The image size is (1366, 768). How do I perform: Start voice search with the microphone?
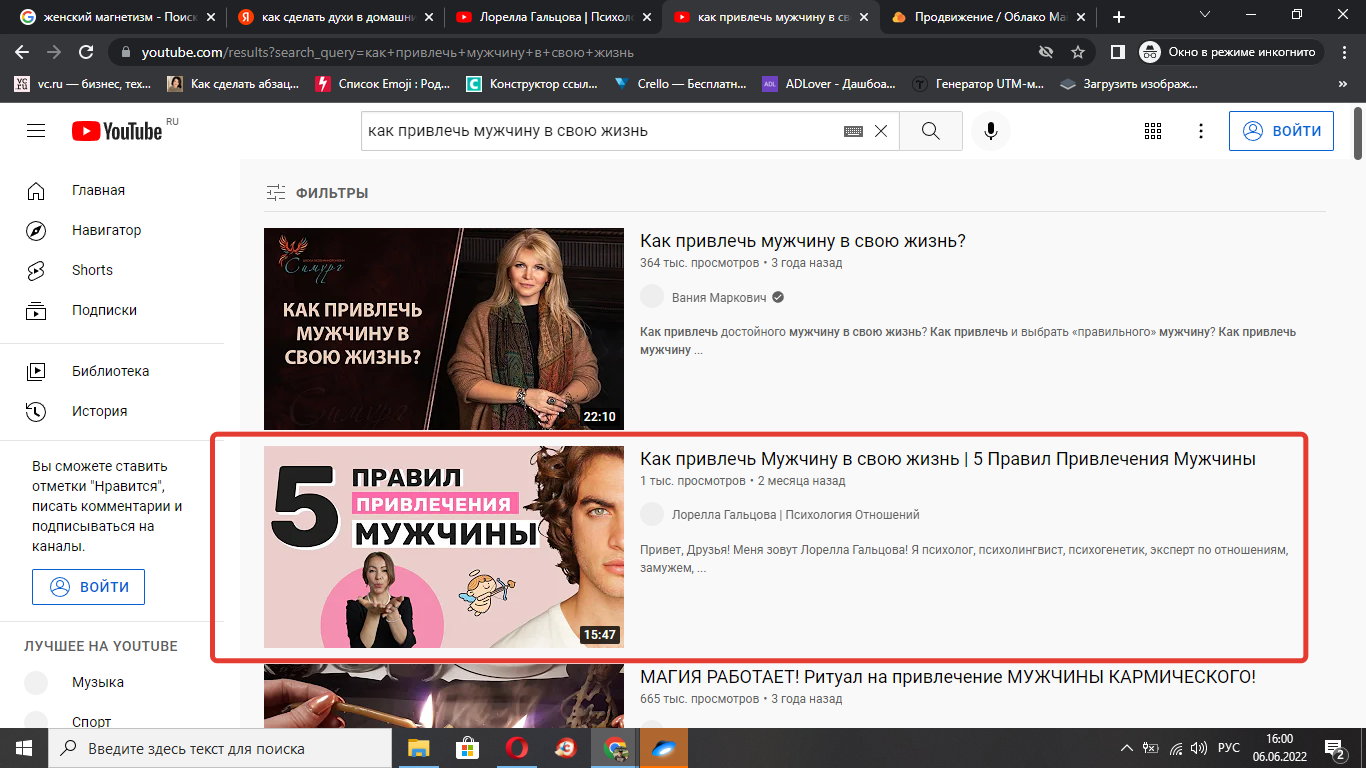[x=991, y=131]
